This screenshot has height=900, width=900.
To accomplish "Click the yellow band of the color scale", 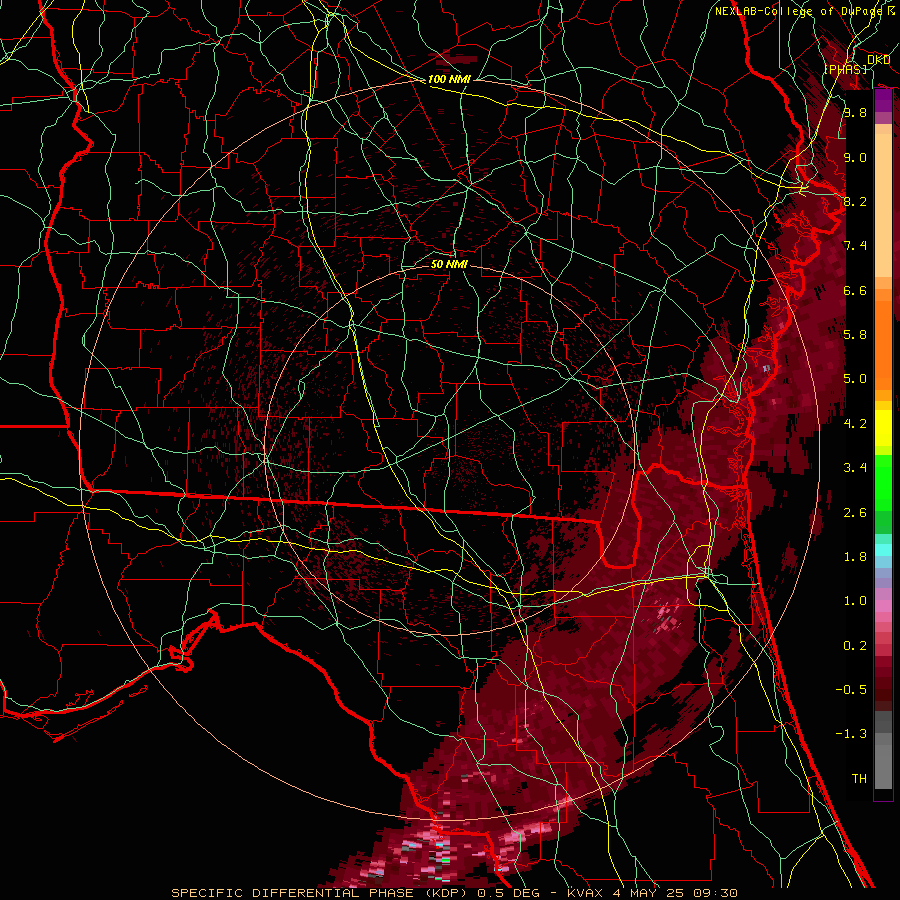I will tap(883, 428).
